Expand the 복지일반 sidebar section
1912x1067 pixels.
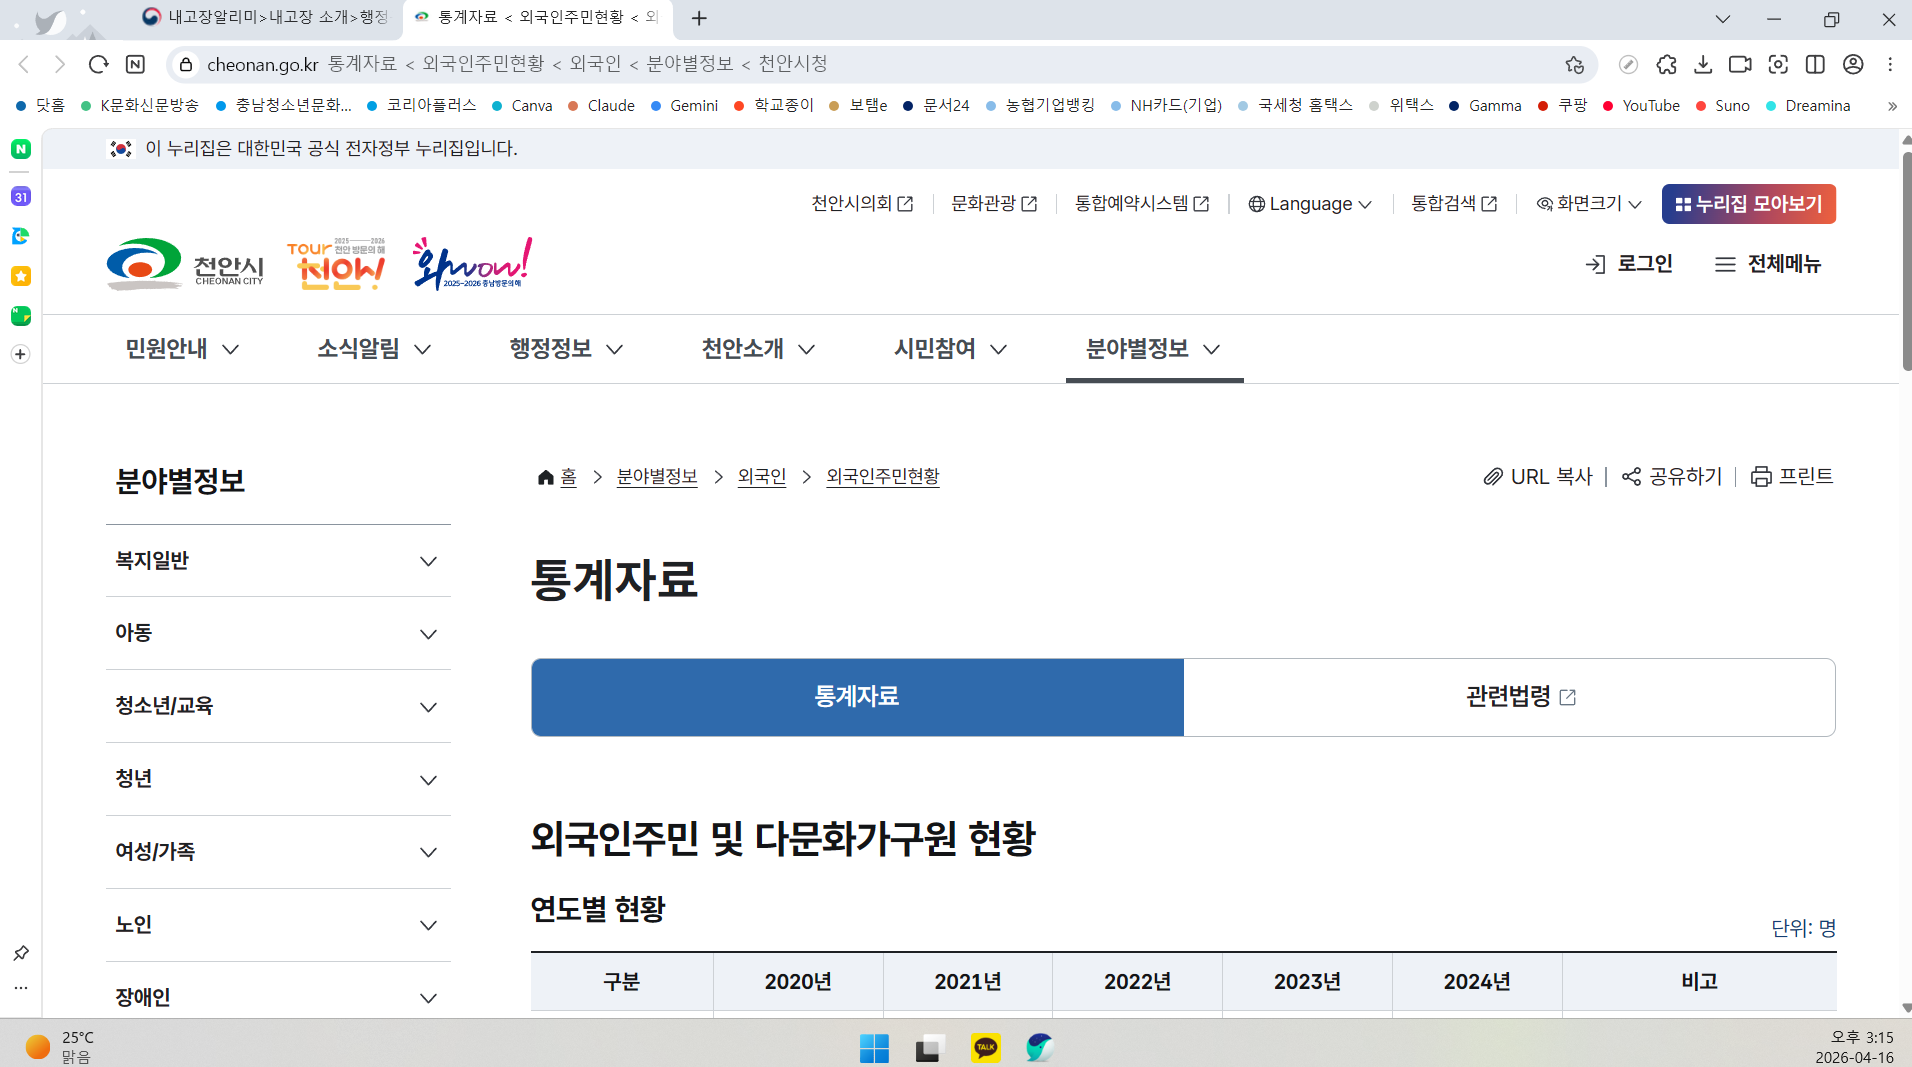pyautogui.click(x=429, y=562)
